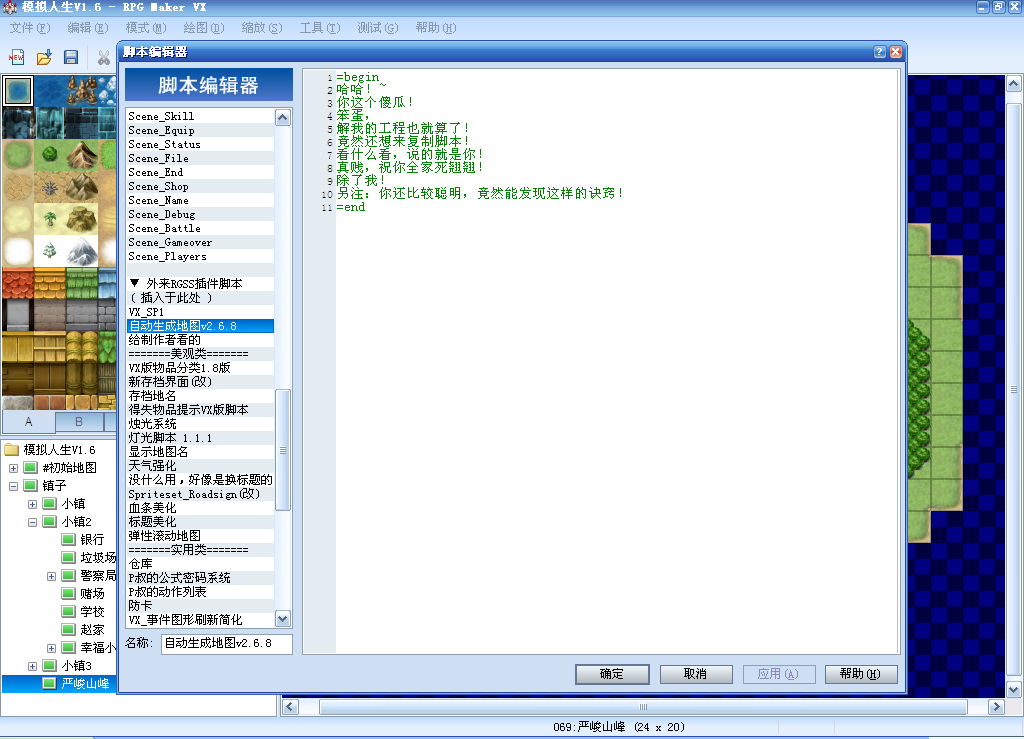Select the 弹性滚动地图 script
Viewport: 1024px width, 739px height.
[200, 535]
